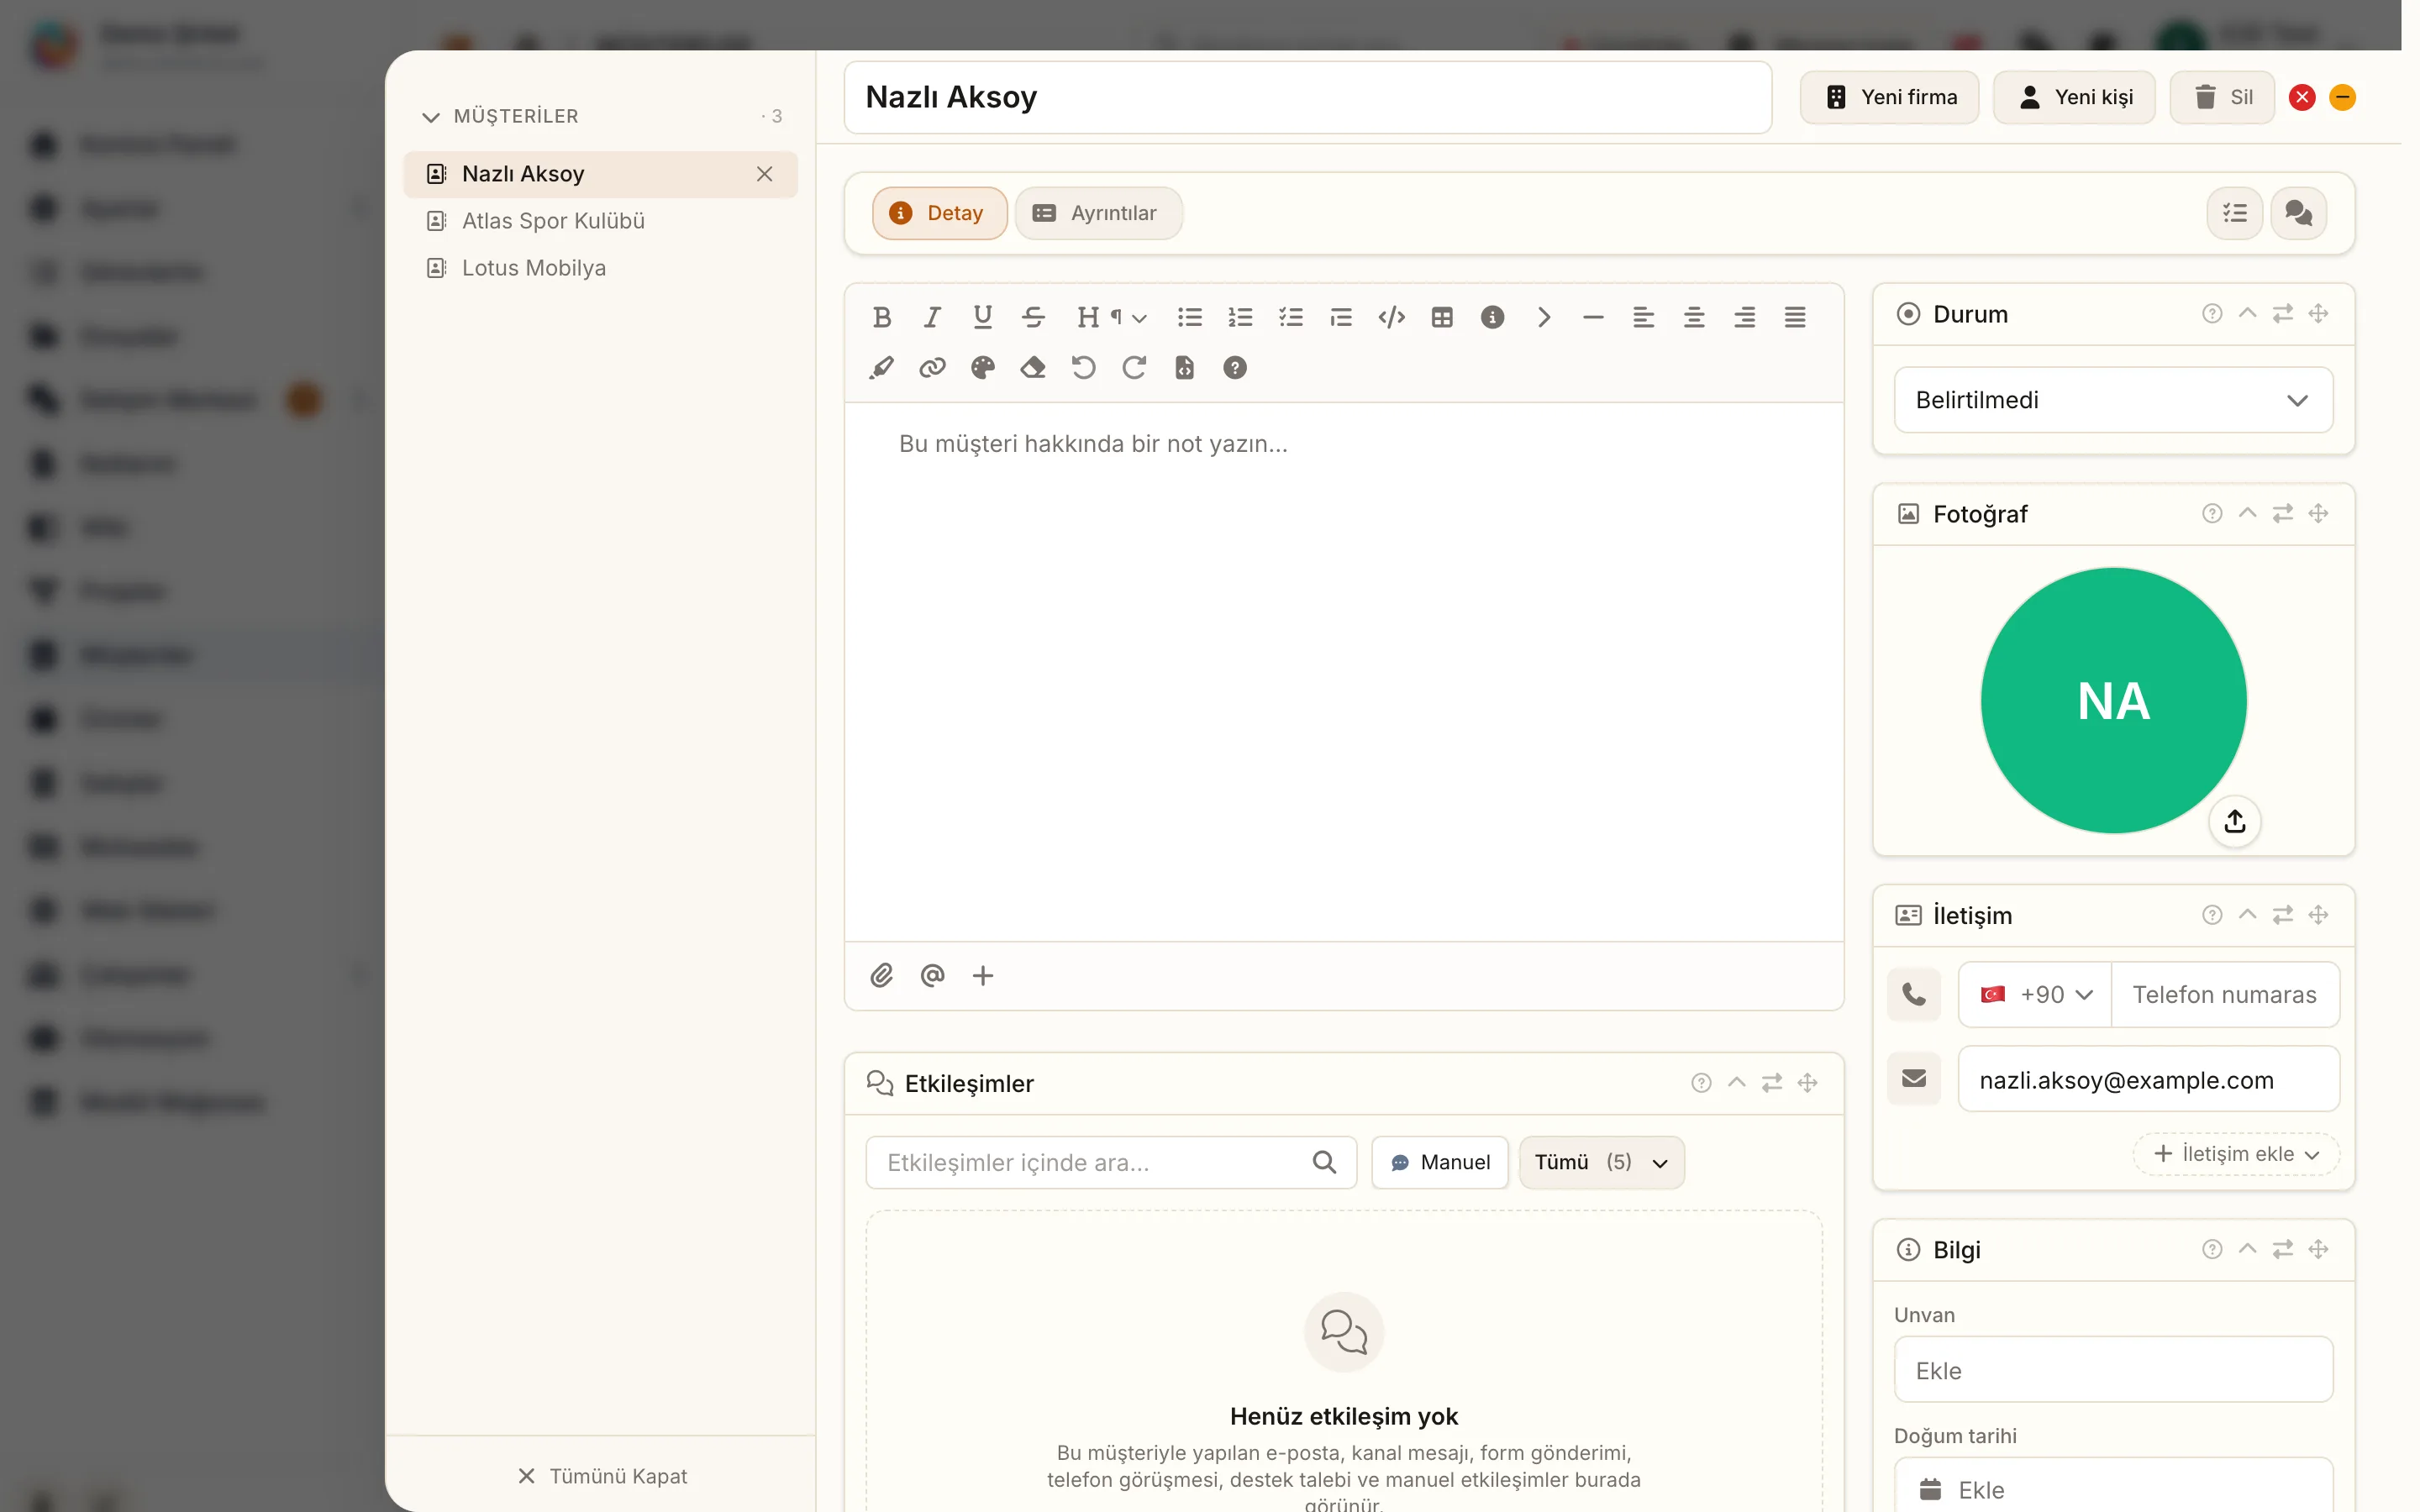2420x1512 pixels.
Task: Close the Nazlı Aksoy list entry
Action: 765,174
